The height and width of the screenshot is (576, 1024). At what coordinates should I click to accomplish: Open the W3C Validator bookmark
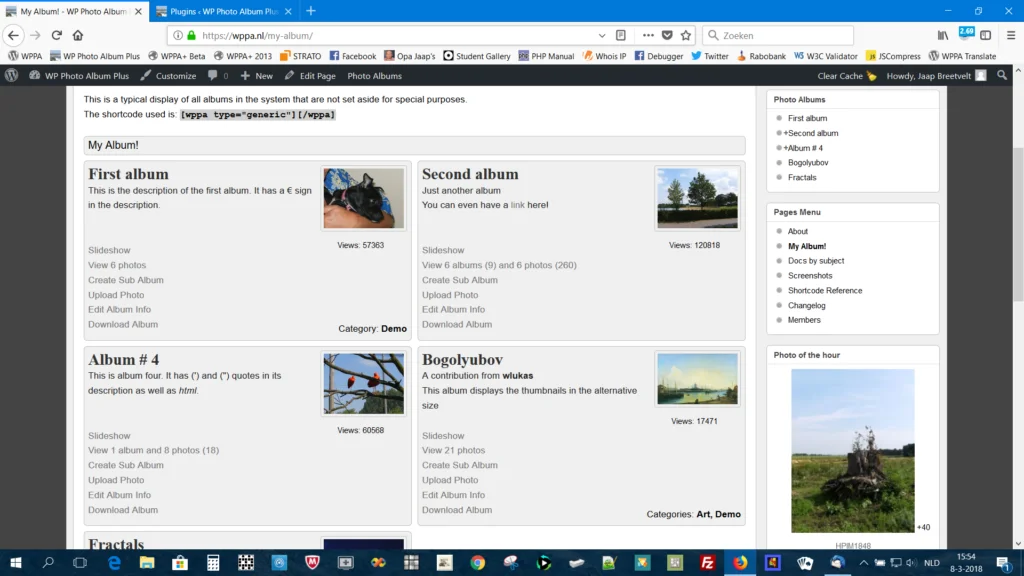tap(825, 56)
